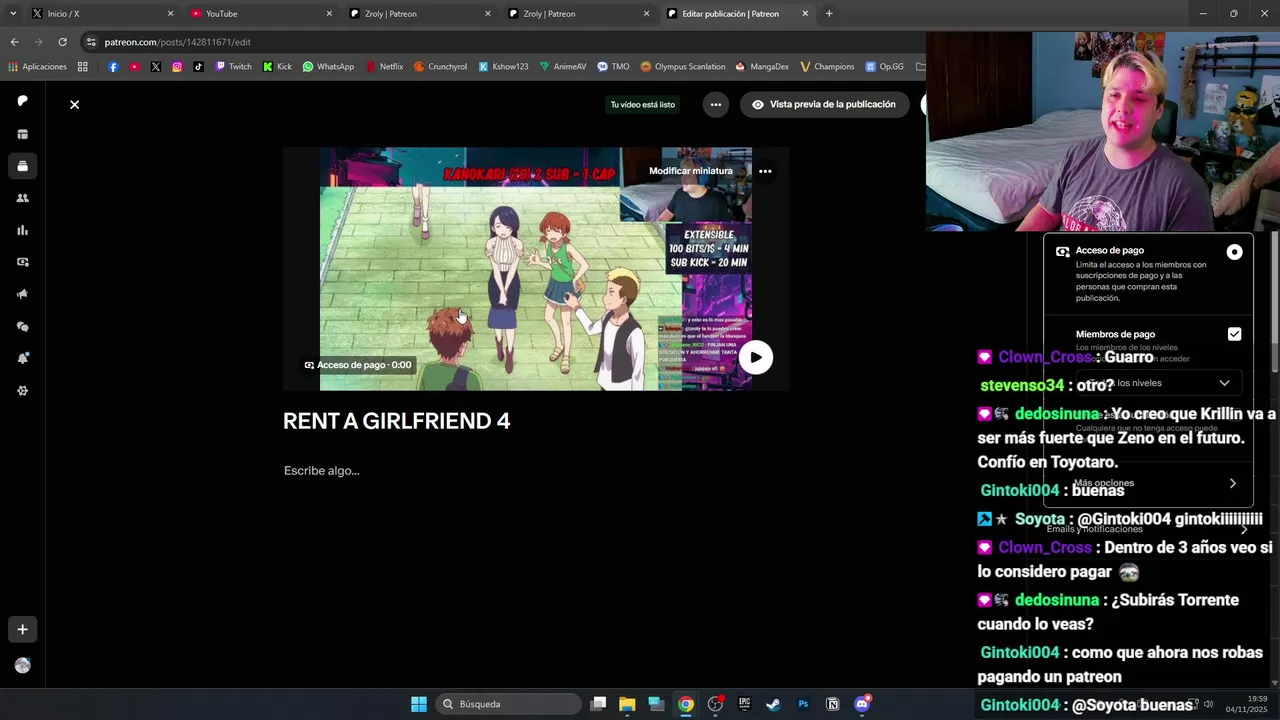This screenshot has width=1280, height=720.
Task: Open the three-dot menu beside video status
Action: pos(715,104)
